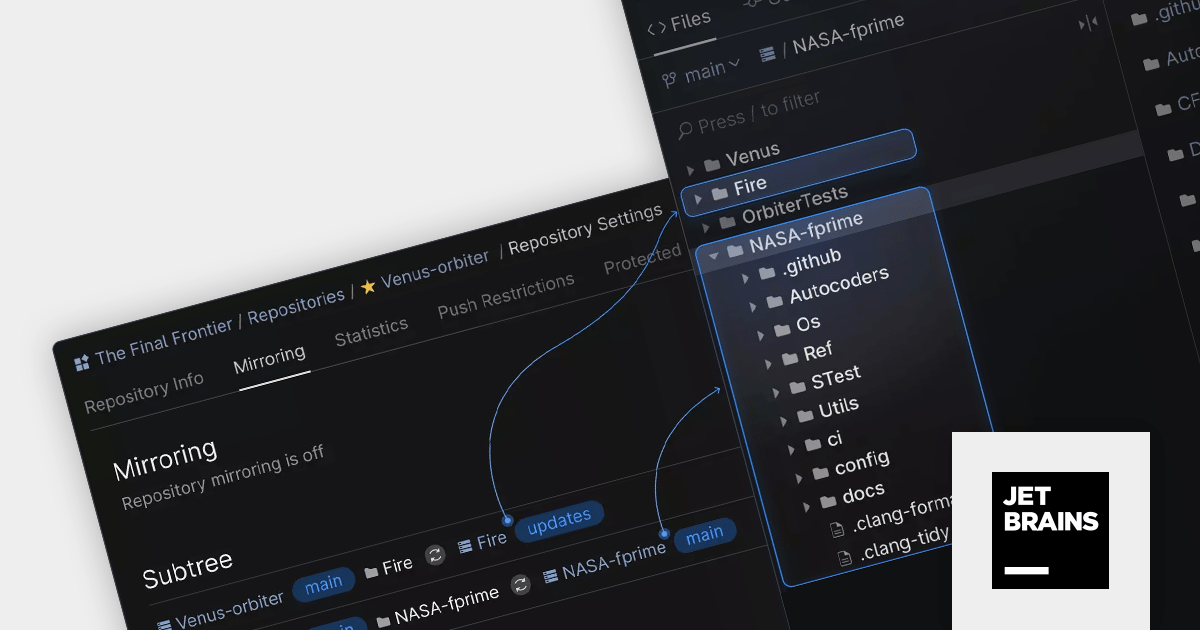The height and width of the screenshot is (630, 1200).
Task: Click the search magnifier icon in filter
Action: pyautogui.click(x=685, y=129)
